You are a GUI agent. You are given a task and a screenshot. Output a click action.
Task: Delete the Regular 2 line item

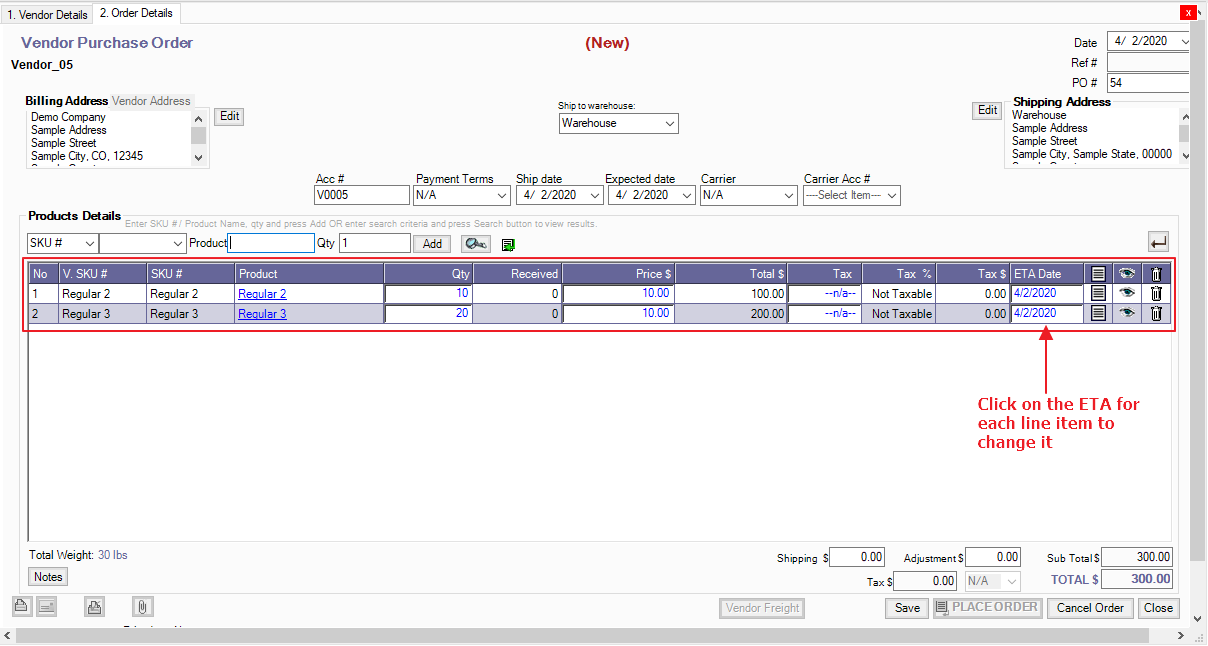coord(1156,293)
